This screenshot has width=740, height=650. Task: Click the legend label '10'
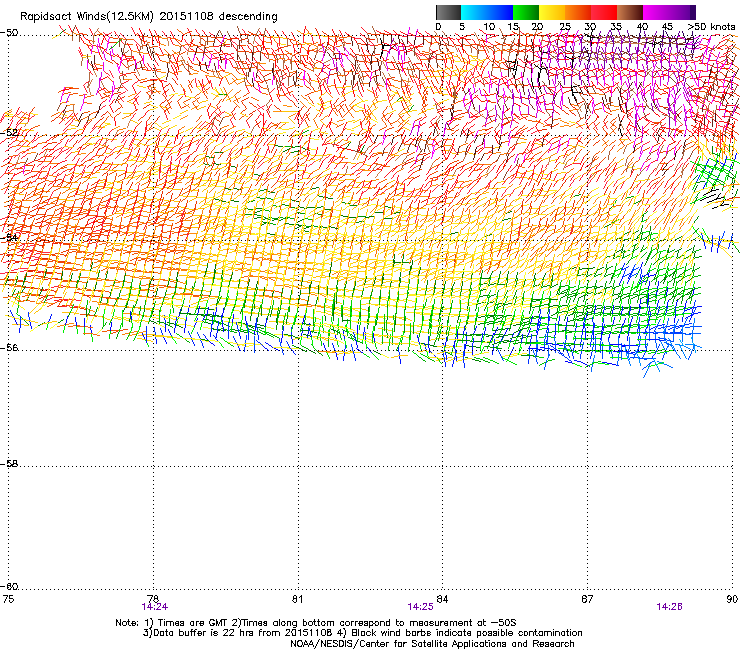coord(488,27)
